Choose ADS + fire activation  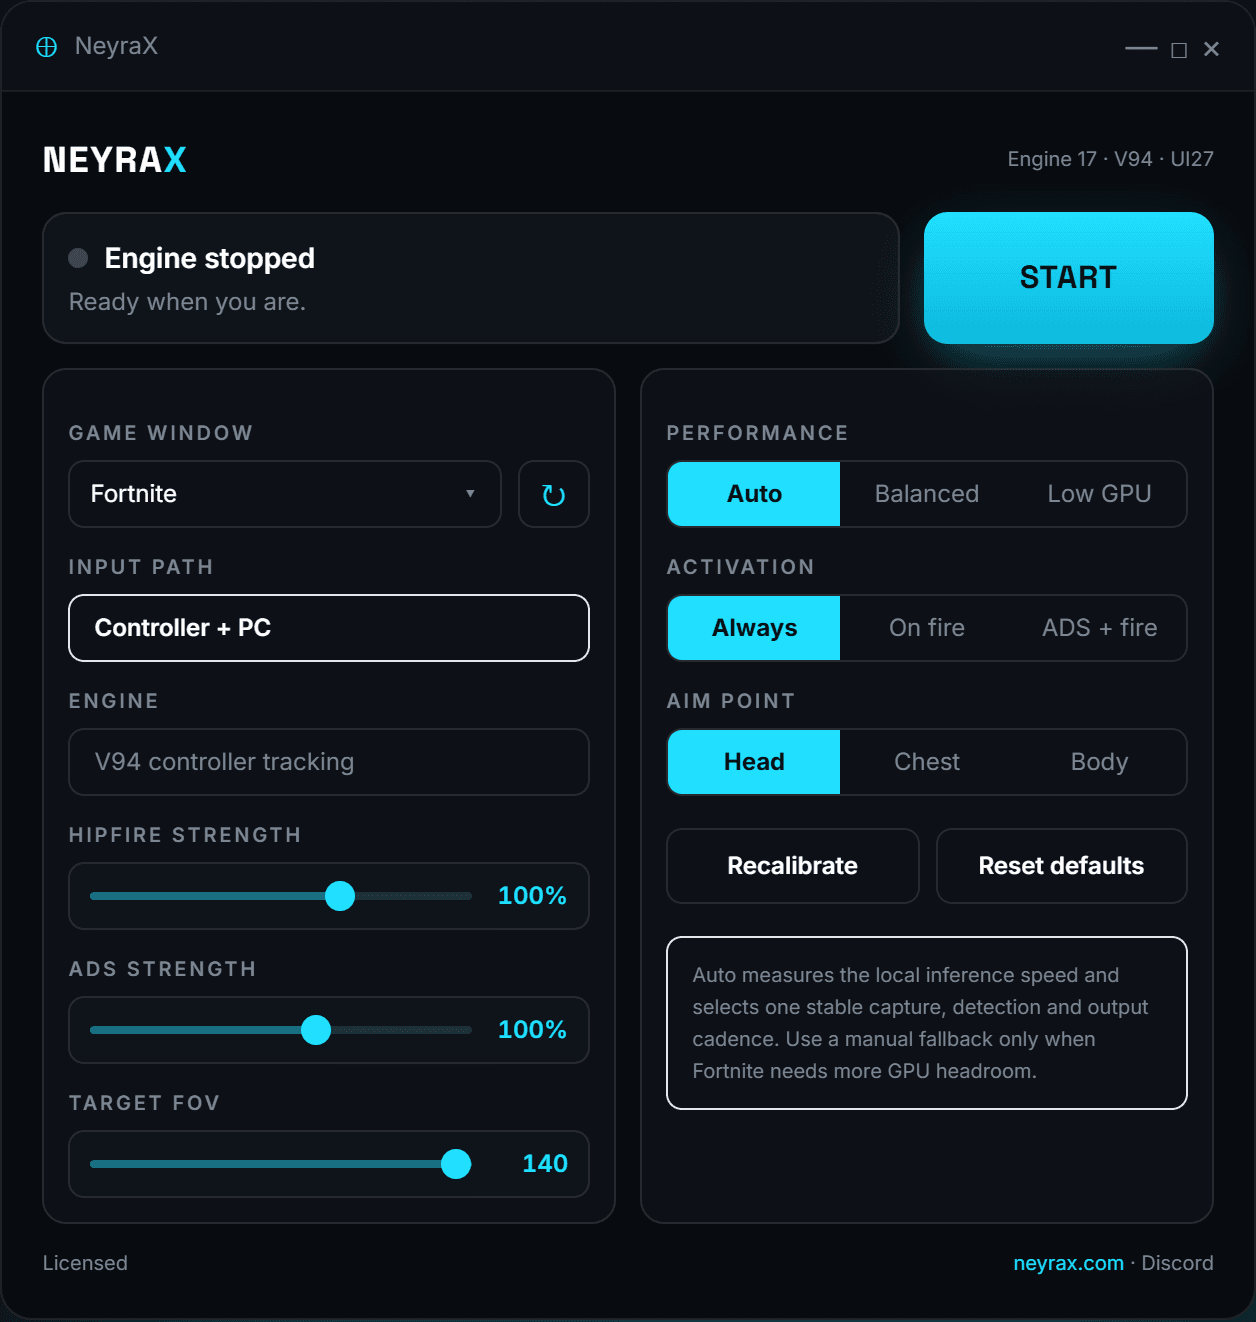coord(1099,628)
